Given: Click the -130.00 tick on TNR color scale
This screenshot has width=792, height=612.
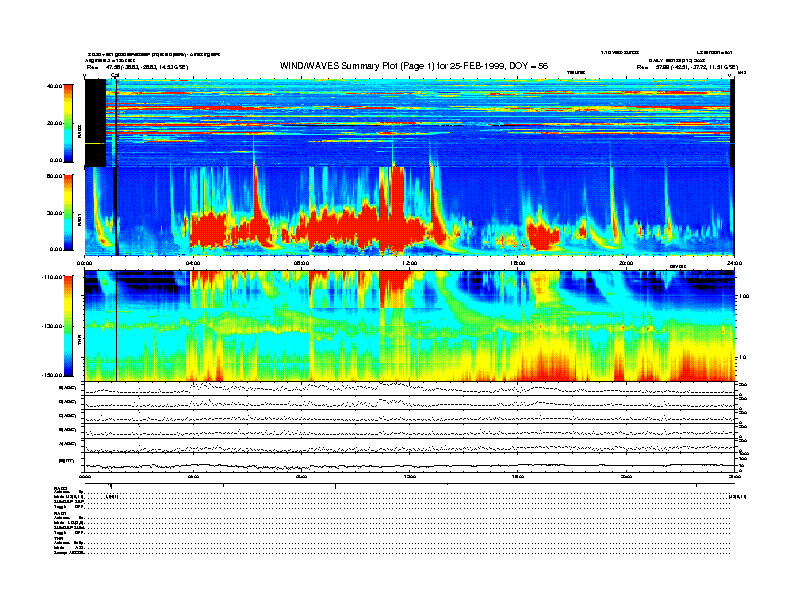Looking at the screenshot, I should point(52,326).
